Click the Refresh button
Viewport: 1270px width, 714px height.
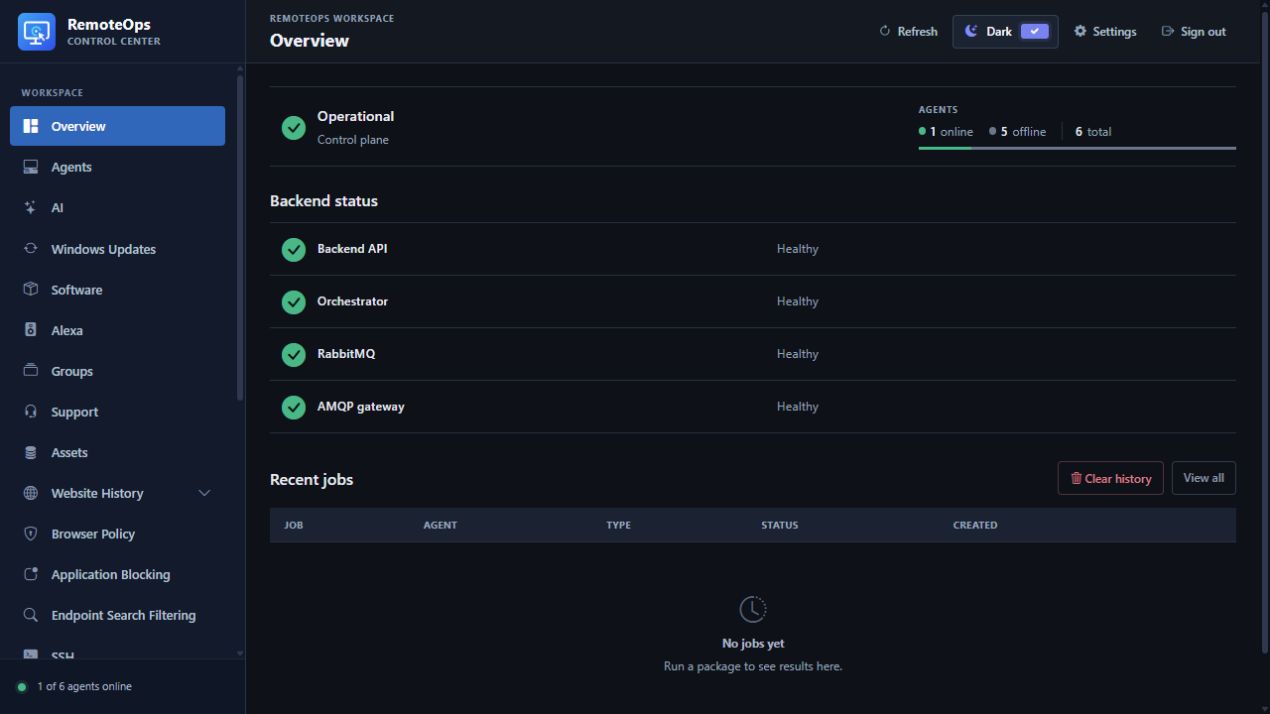pyautogui.click(x=908, y=31)
